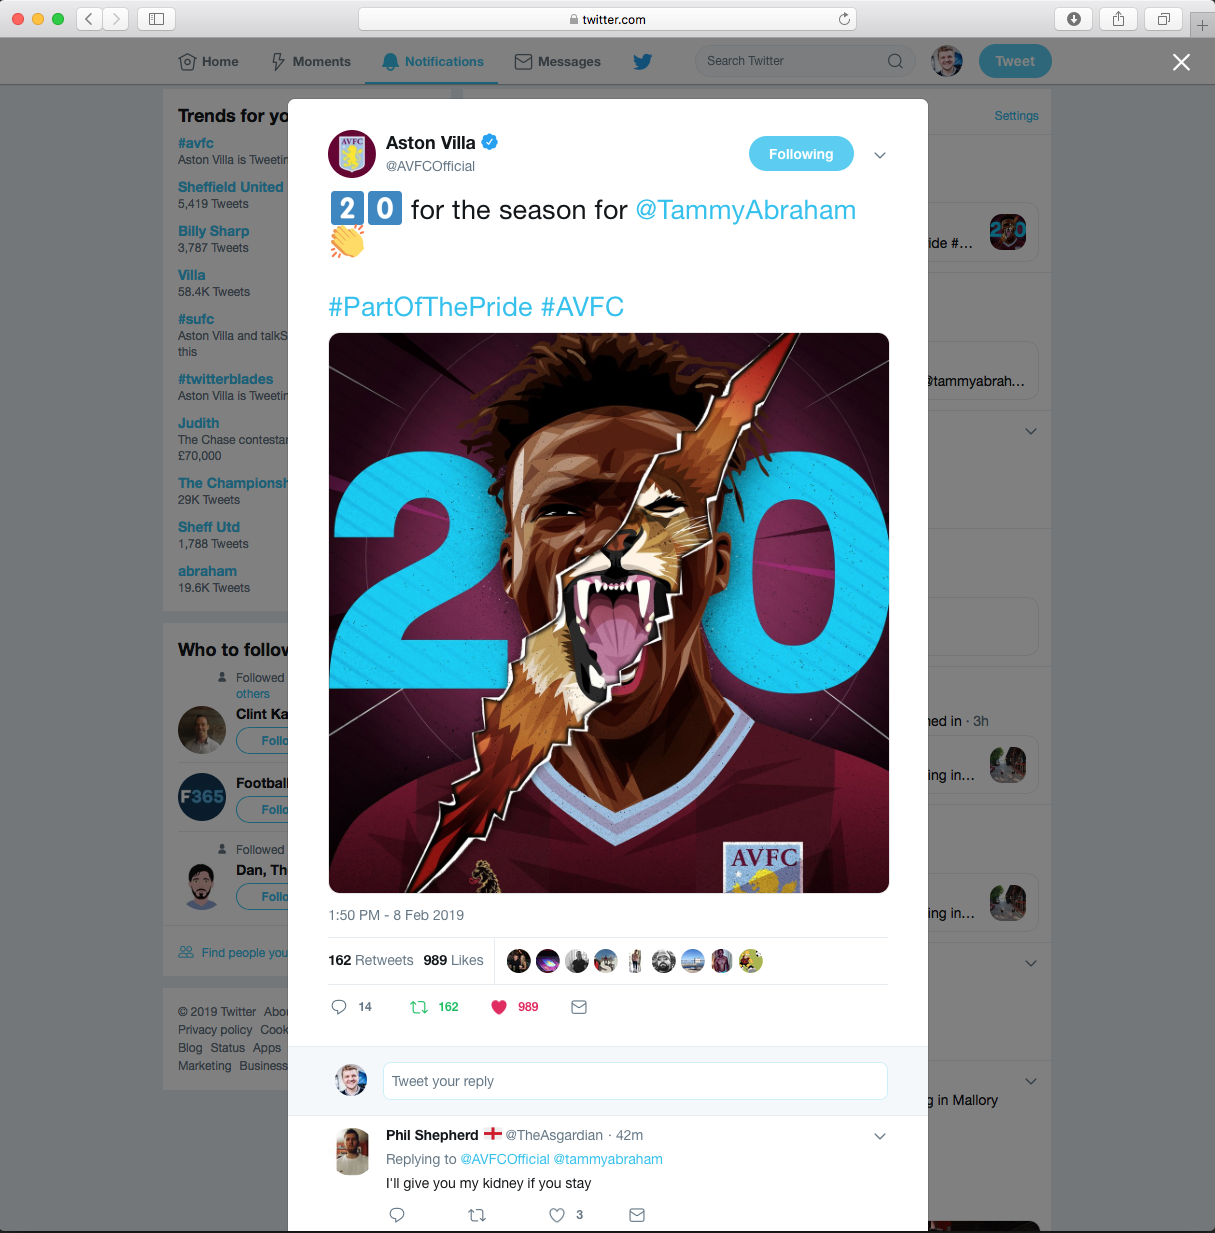This screenshot has height=1233, width=1215.
Task: Click the twitter.com address bar
Action: pos(607,19)
